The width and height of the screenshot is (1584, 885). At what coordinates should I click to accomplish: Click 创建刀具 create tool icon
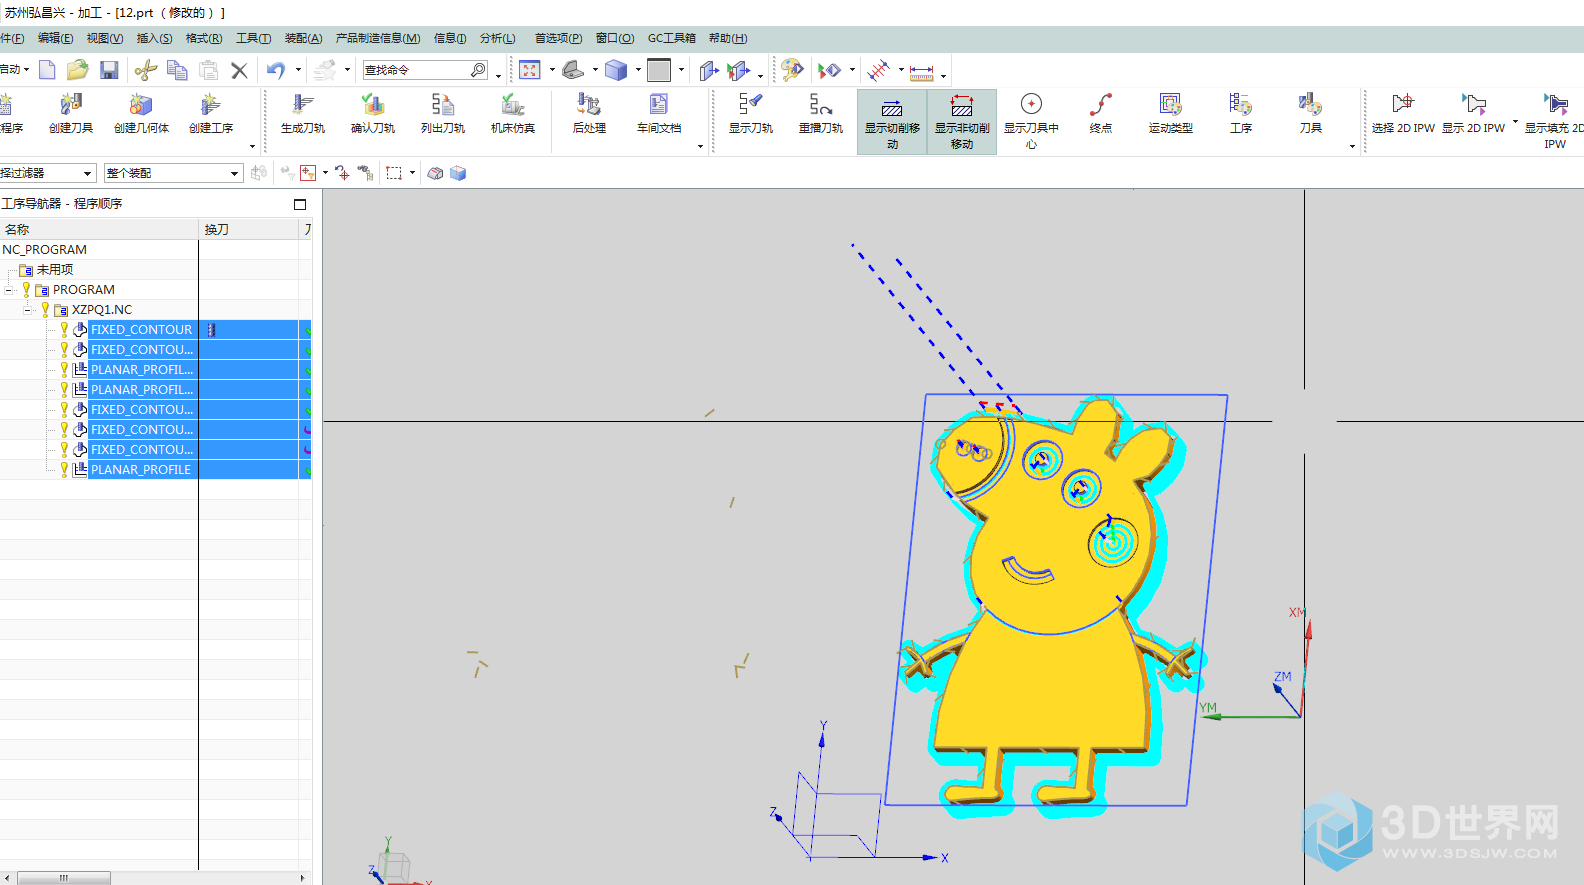click(71, 114)
